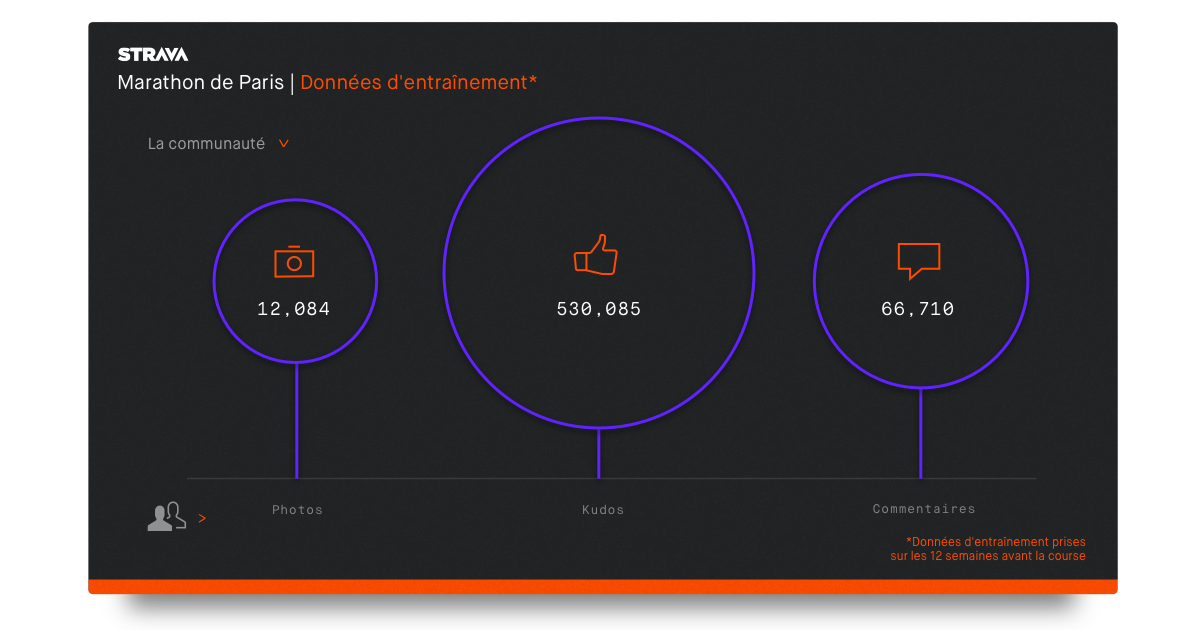
Task: Click the Commentaires axis label
Action: tap(923, 509)
